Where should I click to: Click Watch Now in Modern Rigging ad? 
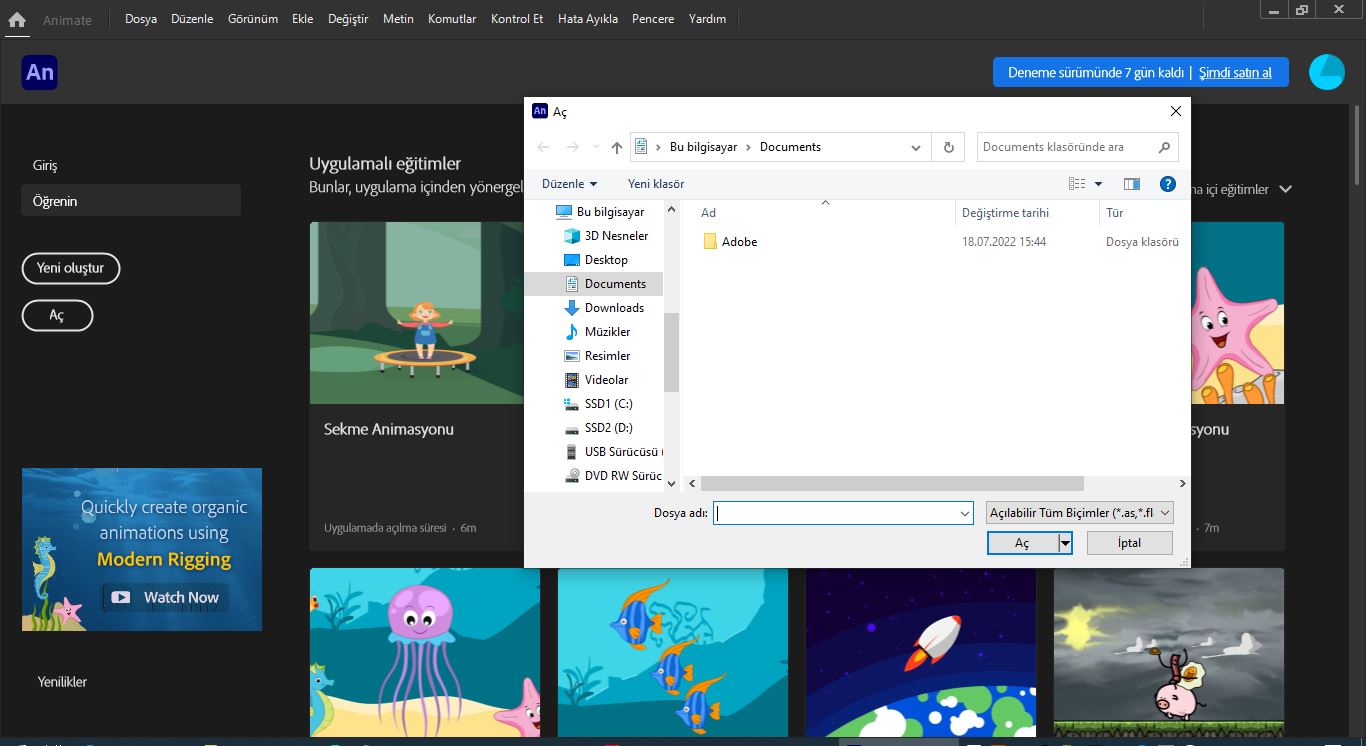(x=165, y=597)
